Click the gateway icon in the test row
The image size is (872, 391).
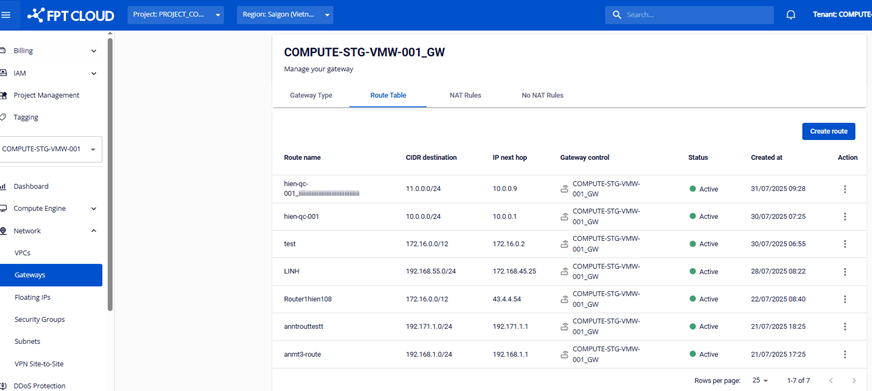[x=564, y=244]
